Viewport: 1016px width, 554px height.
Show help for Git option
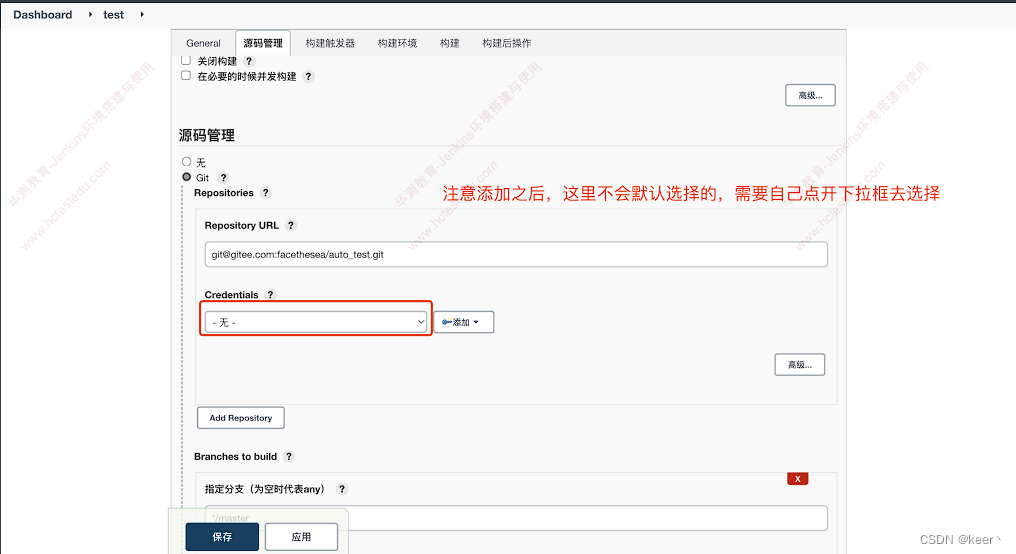(224, 178)
